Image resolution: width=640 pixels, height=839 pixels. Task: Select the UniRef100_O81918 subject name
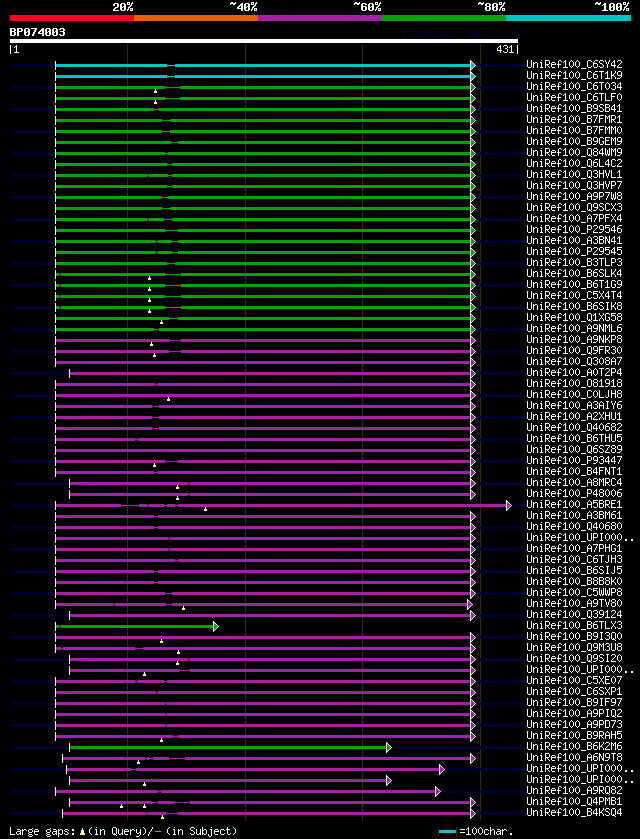pos(574,383)
